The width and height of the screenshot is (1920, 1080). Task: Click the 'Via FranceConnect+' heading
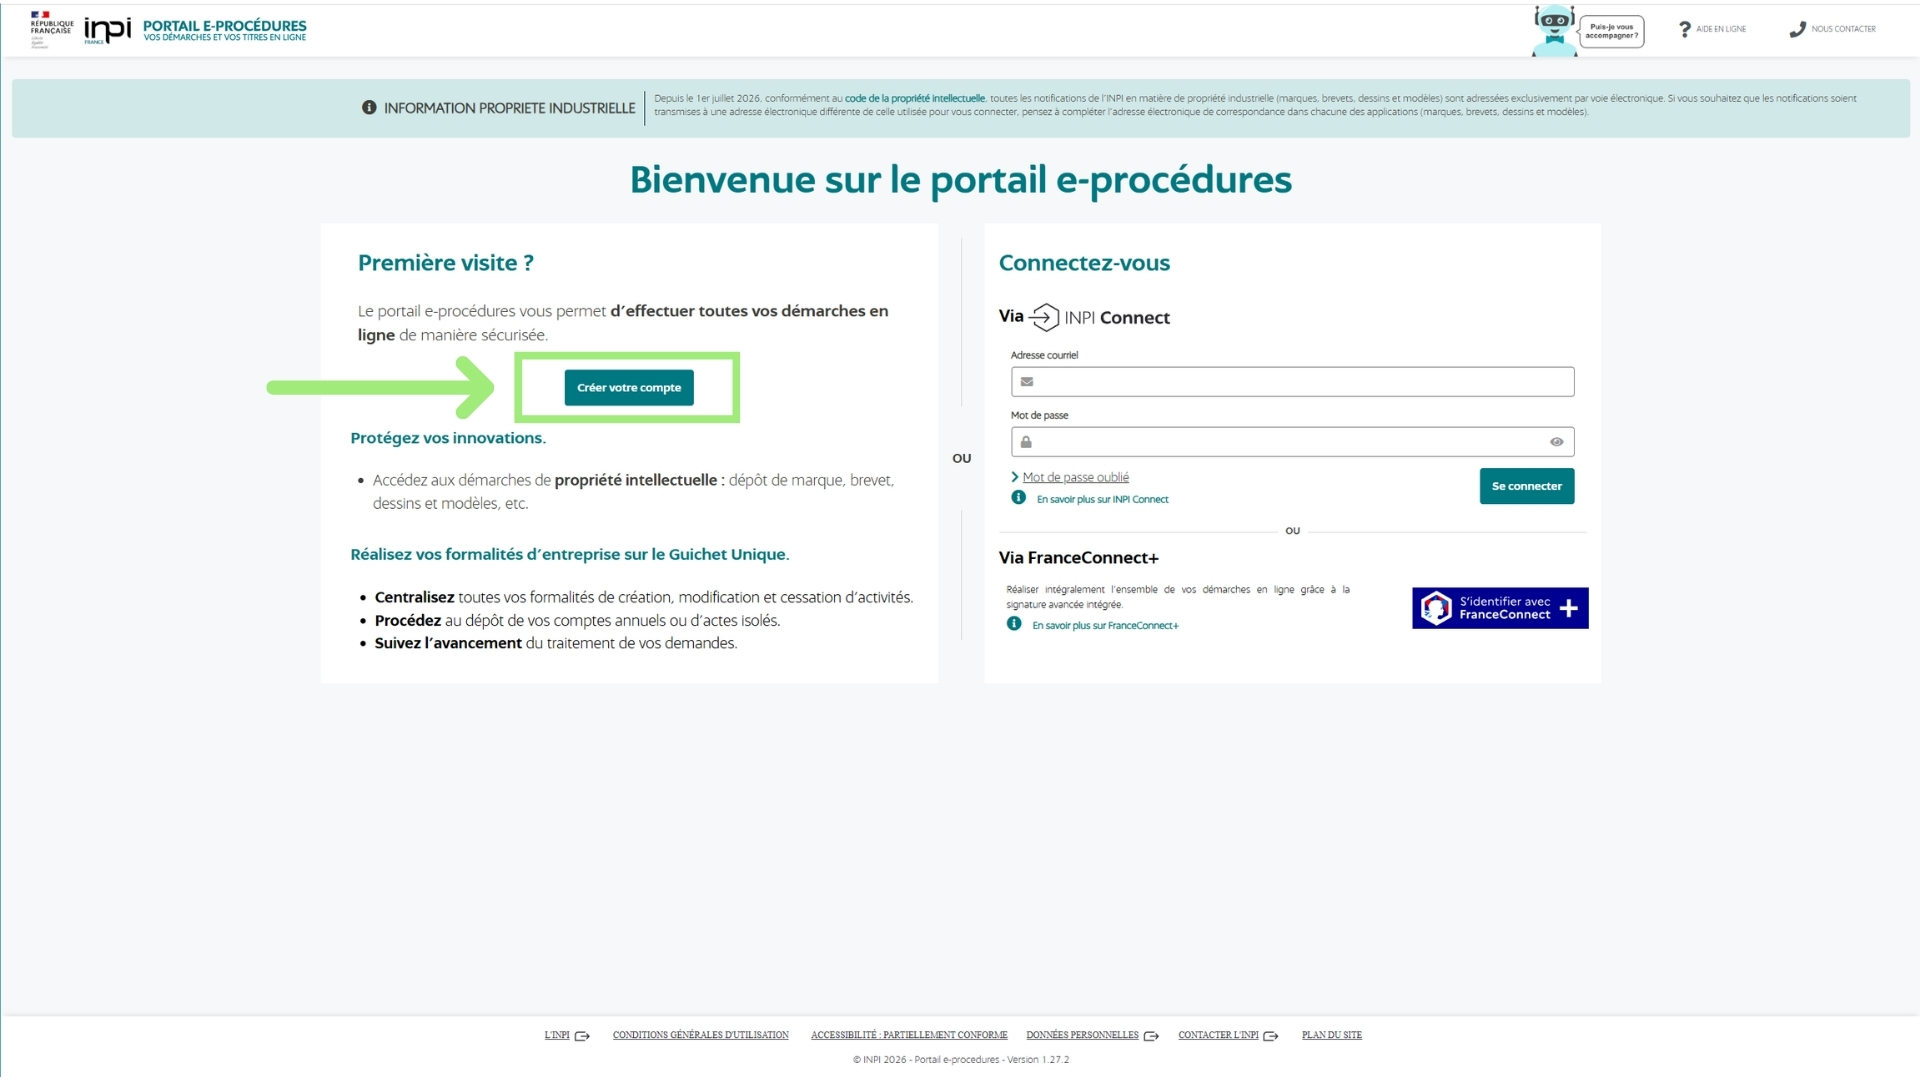click(x=1078, y=558)
